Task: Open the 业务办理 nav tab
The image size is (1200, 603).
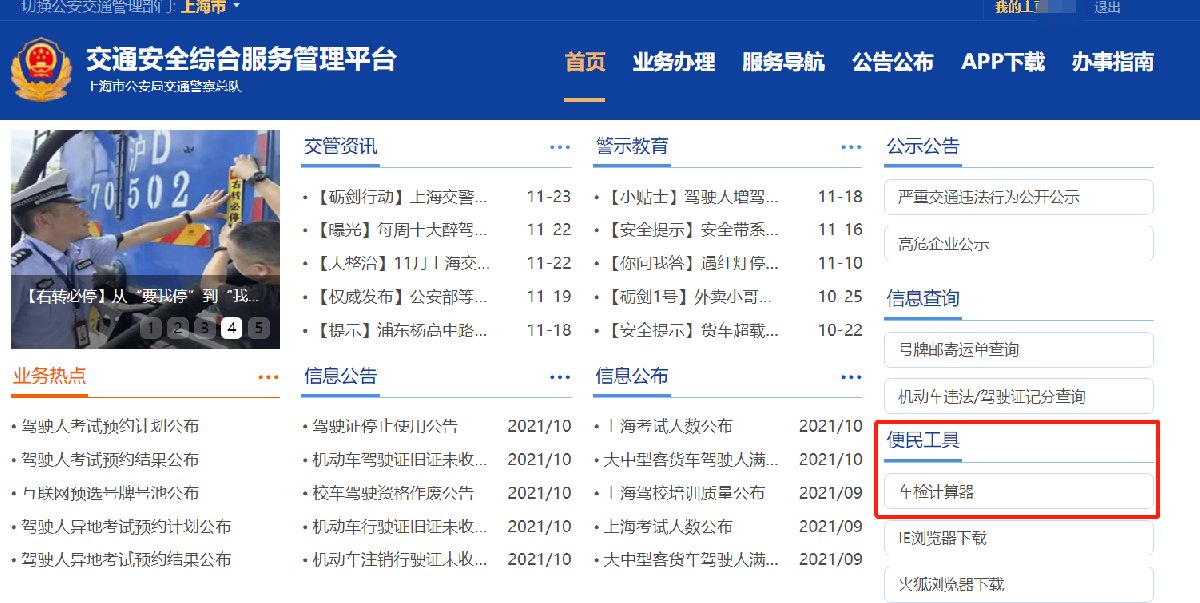Action: [x=674, y=62]
